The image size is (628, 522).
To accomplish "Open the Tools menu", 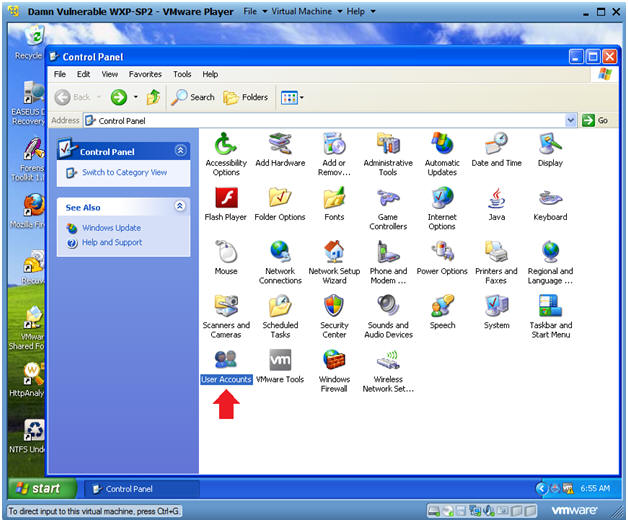I will (x=182, y=74).
